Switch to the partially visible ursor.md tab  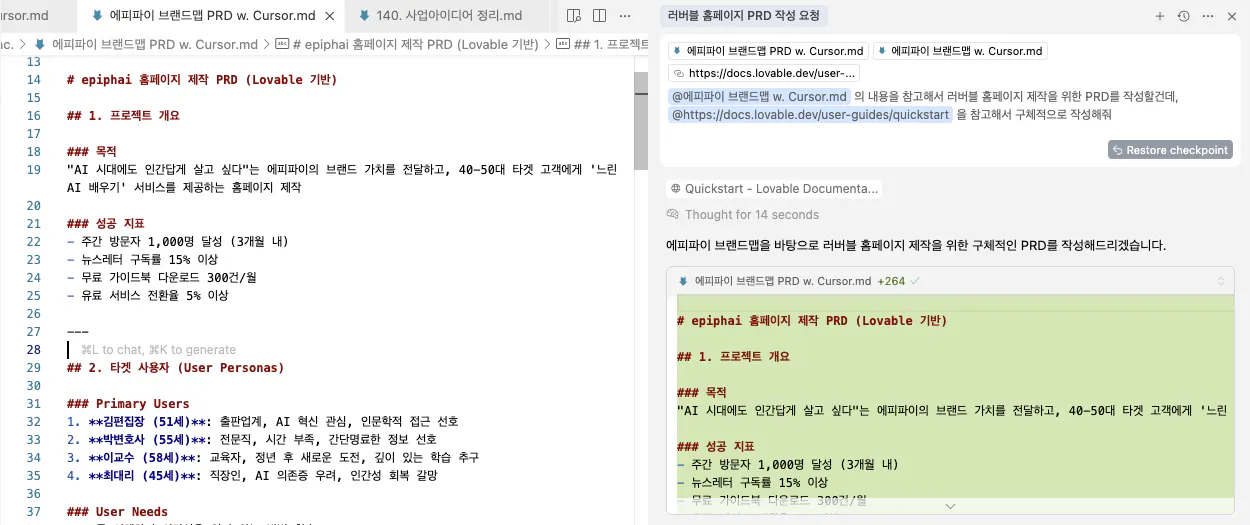pyautogui.click(x=38, y=16)
